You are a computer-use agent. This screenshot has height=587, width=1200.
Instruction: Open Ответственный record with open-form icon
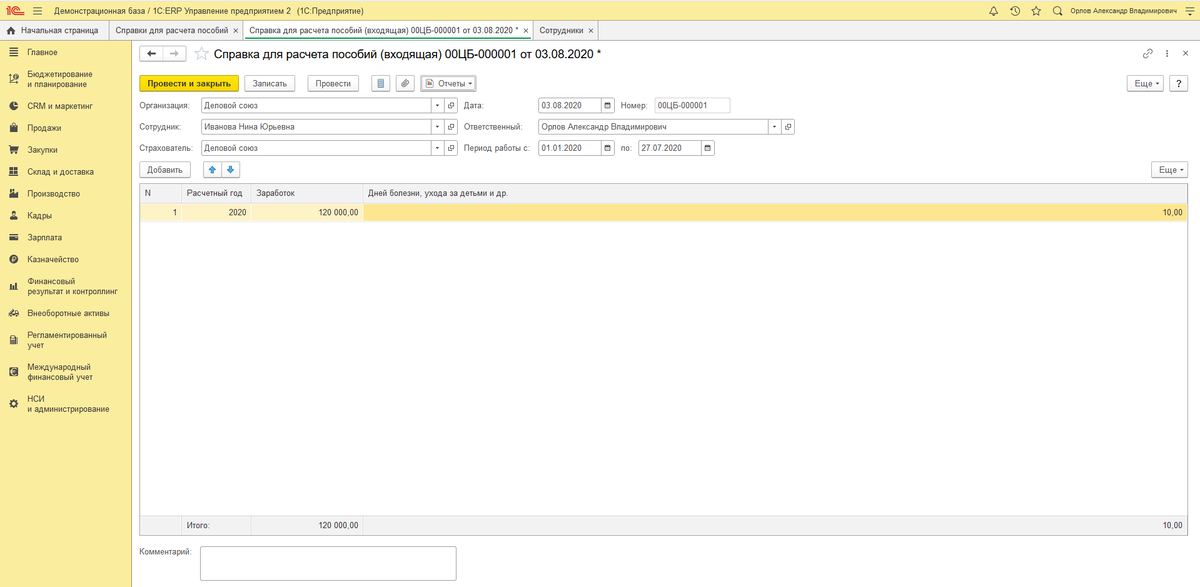[788, 127]
